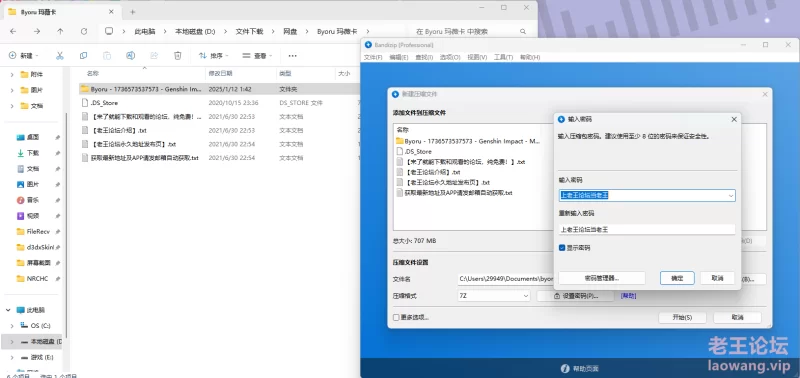Open the 工具(T) menu in Bandizip

coord(503,57)
